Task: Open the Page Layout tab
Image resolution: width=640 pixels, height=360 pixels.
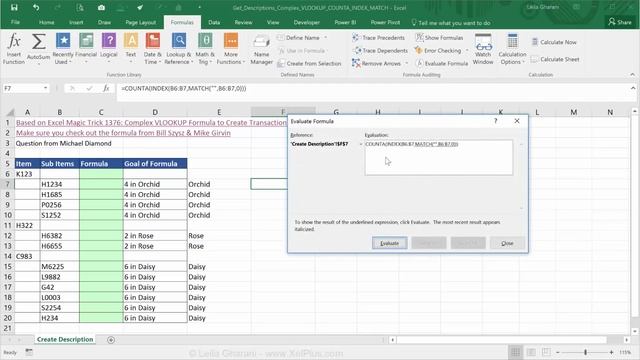Action: pos(140,22)
